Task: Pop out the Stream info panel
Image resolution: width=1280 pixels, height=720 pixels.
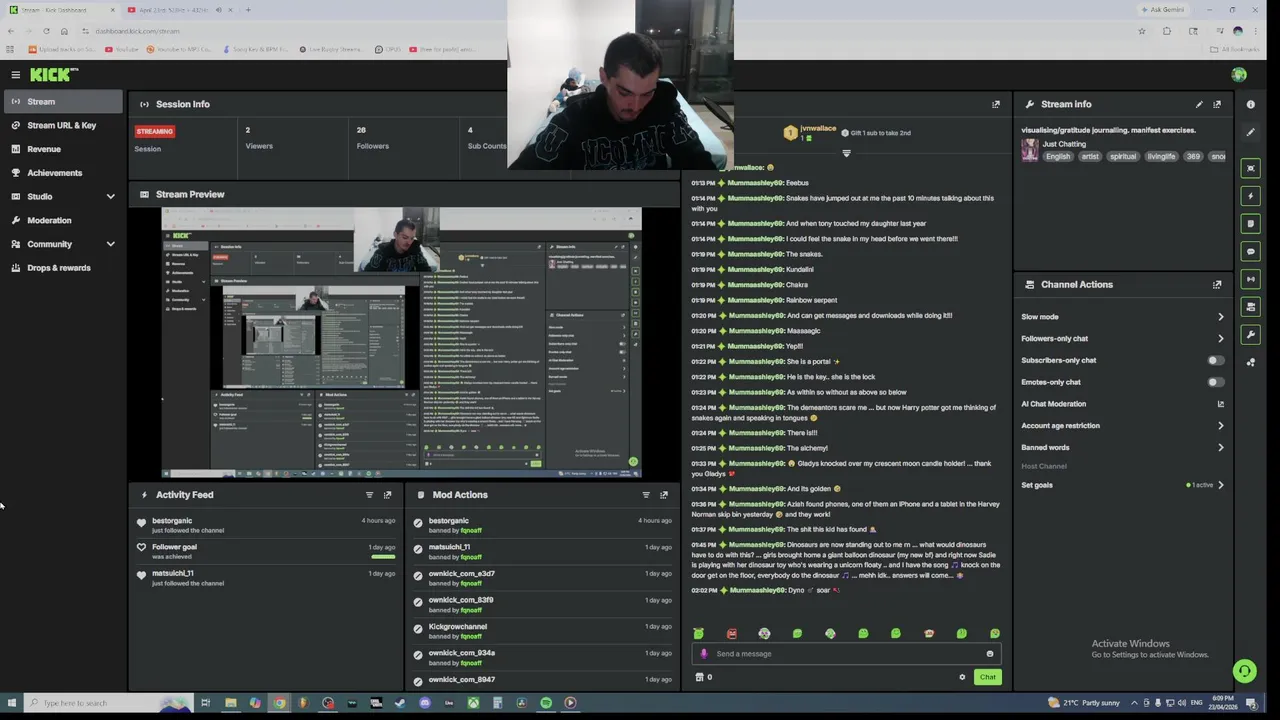Action: 1217,104
